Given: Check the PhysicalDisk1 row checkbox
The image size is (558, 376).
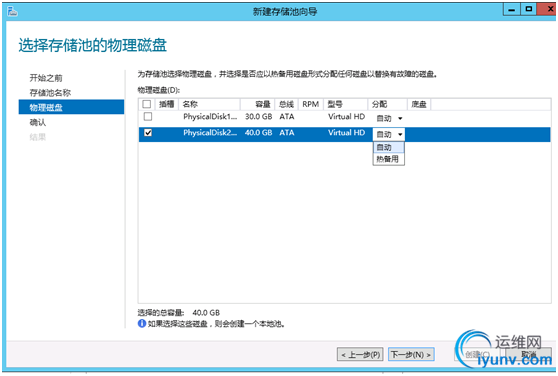Looking at the screenshot, I should [148, 117].
